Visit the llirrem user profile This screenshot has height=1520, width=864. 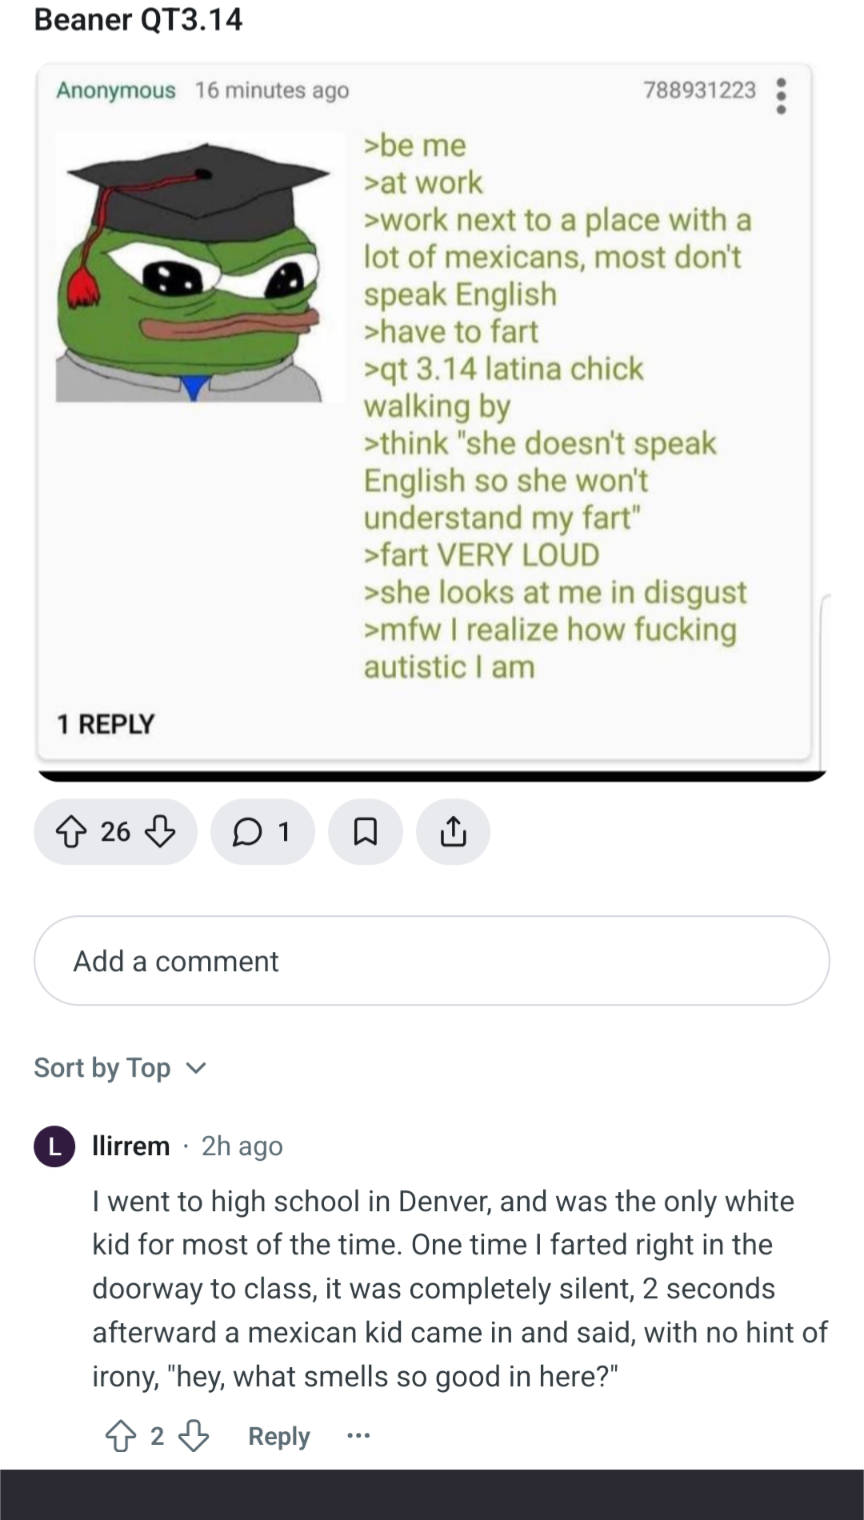(131, 1146)
